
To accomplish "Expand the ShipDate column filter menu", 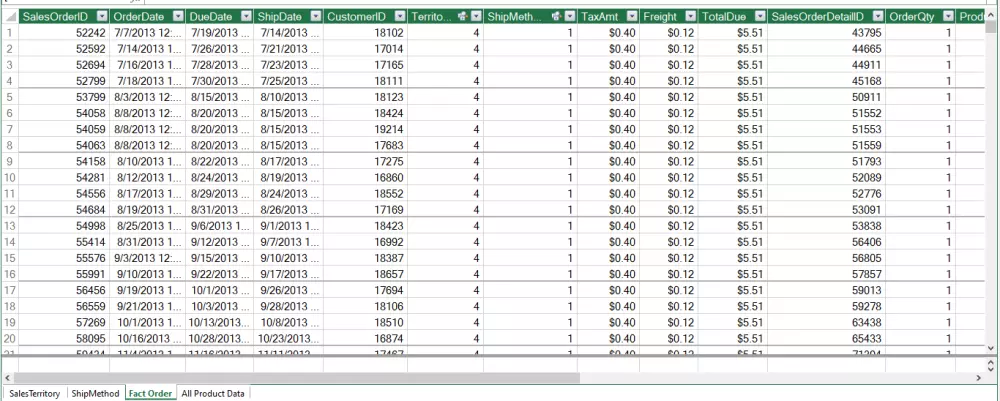I will (x=316, y=17).
